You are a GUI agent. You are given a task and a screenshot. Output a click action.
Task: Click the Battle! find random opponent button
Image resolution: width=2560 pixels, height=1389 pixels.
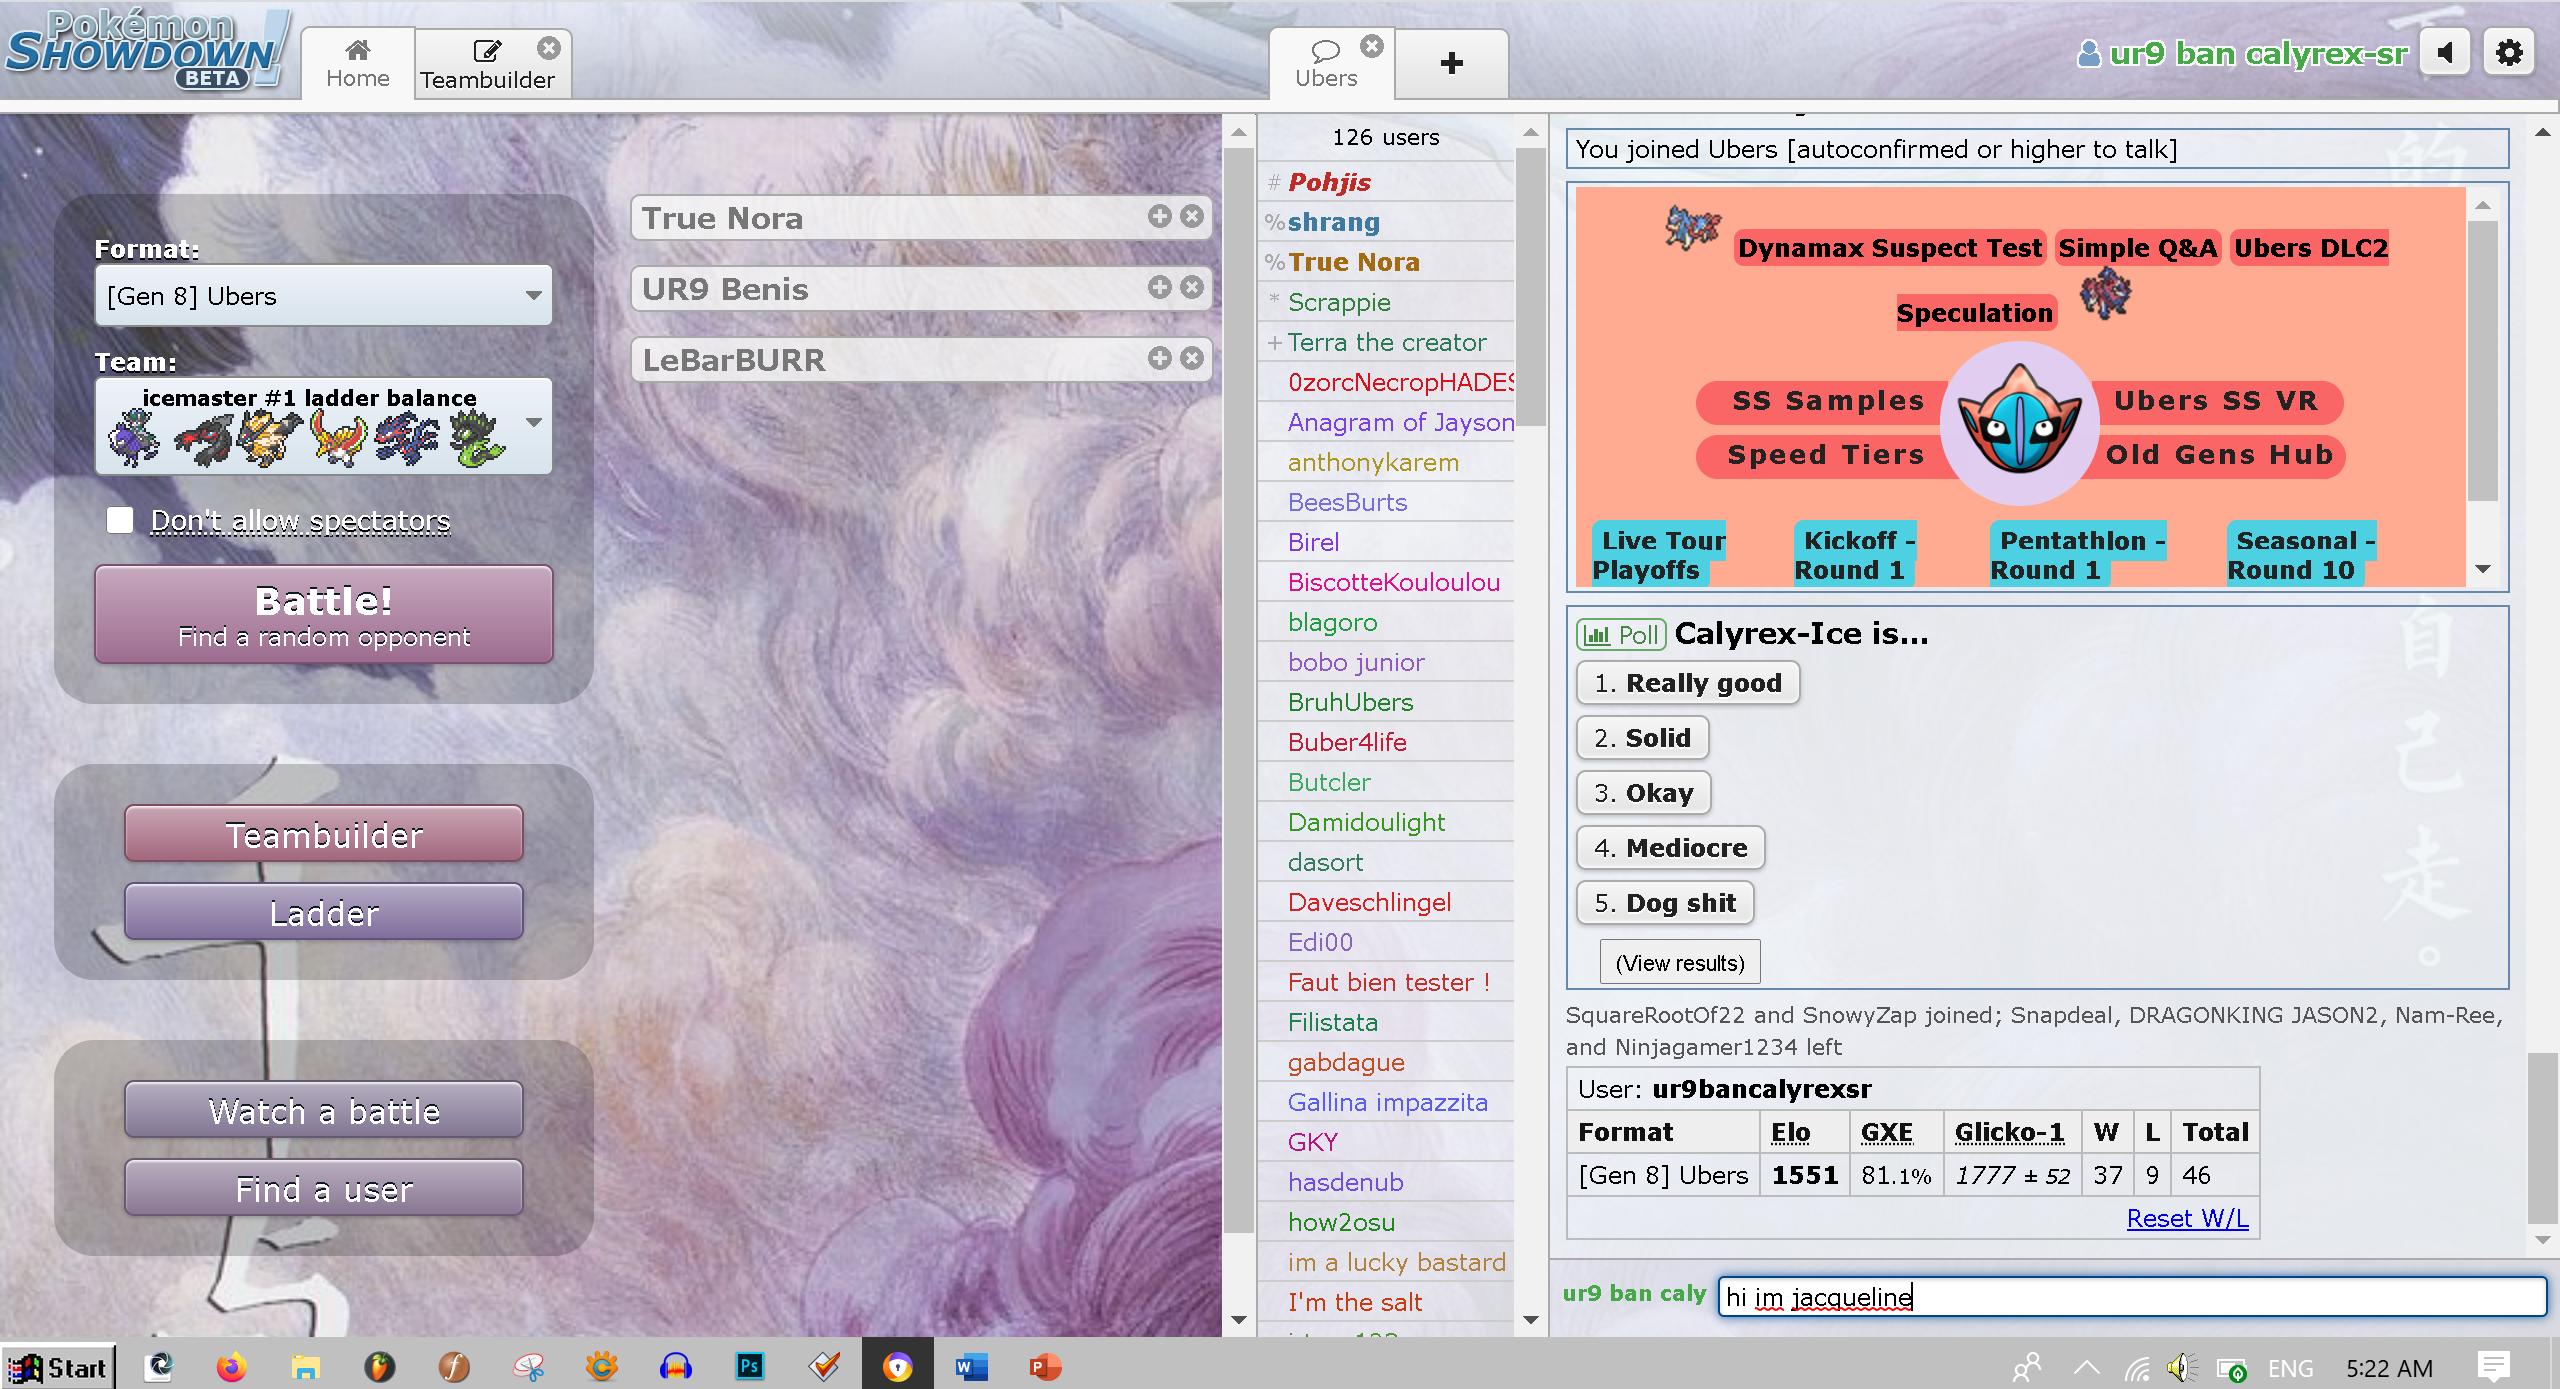pos(323,614)
